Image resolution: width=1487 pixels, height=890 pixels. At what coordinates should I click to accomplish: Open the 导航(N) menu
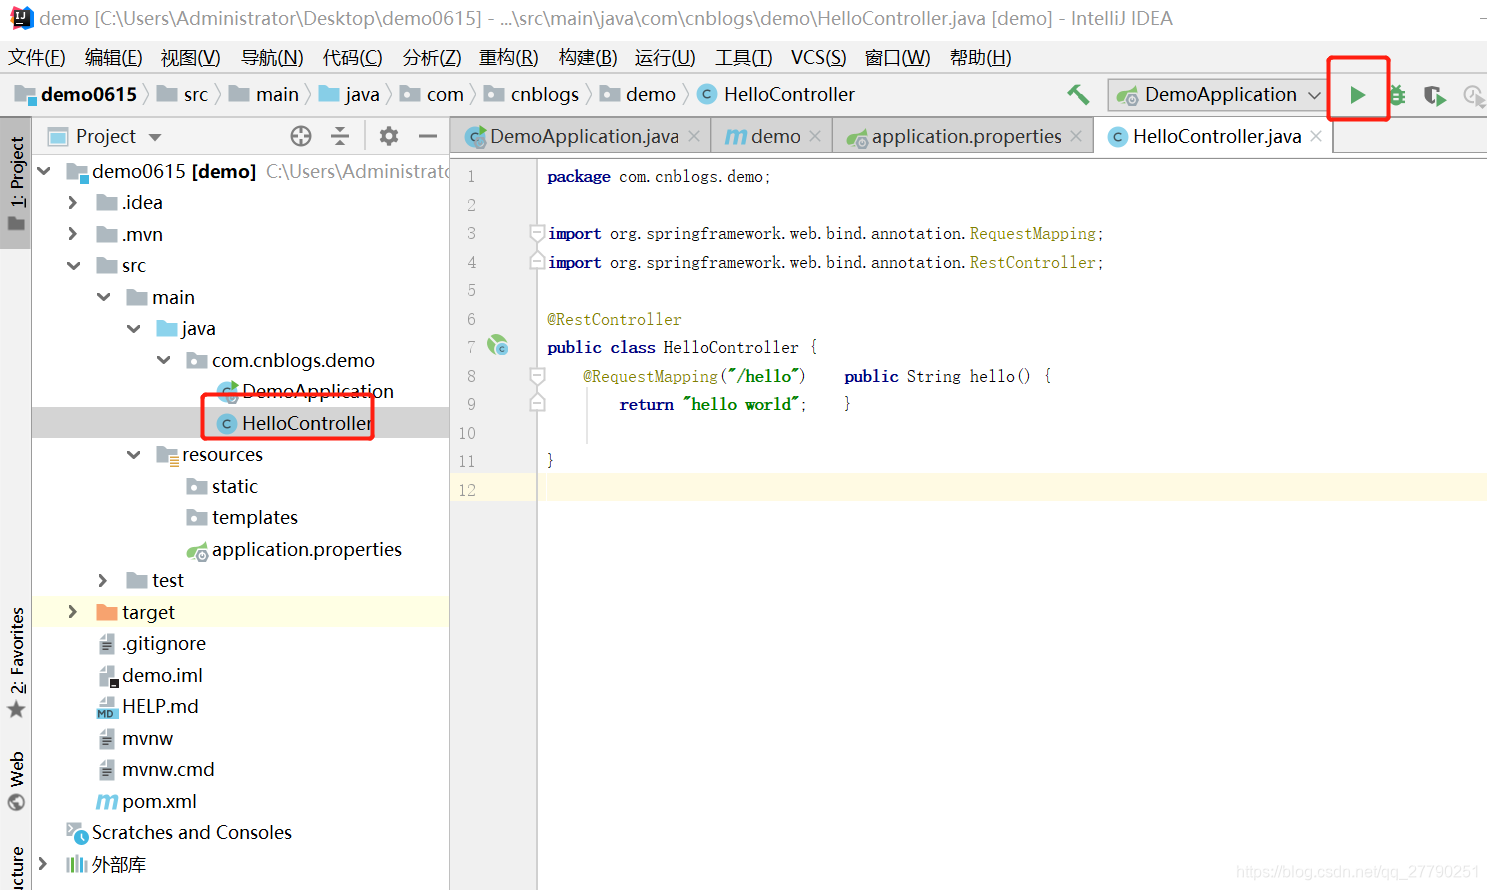coord(272,58)
